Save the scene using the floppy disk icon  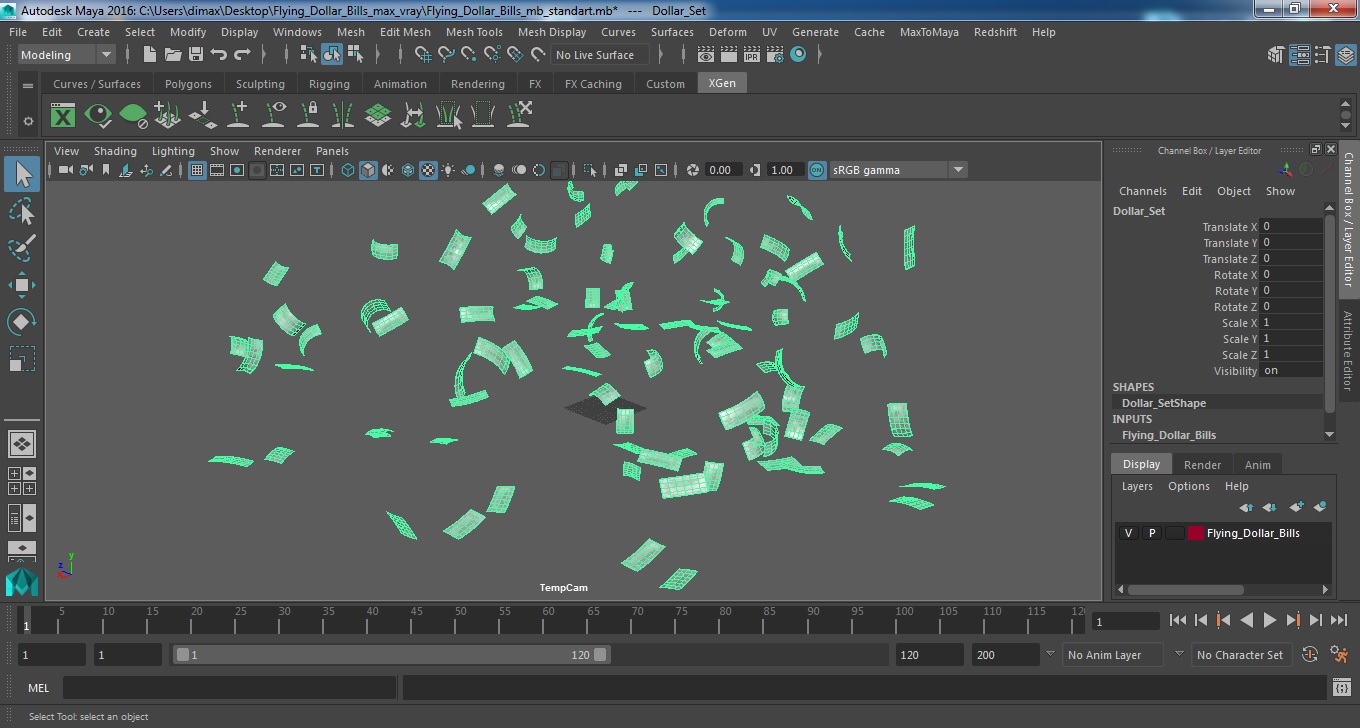coord(196,55)
